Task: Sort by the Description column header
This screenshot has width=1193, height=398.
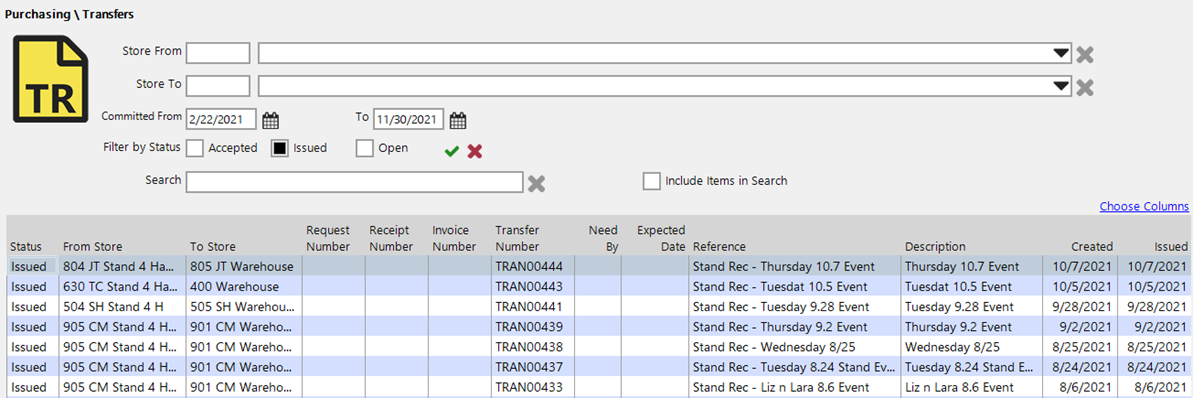Action: 935,247
